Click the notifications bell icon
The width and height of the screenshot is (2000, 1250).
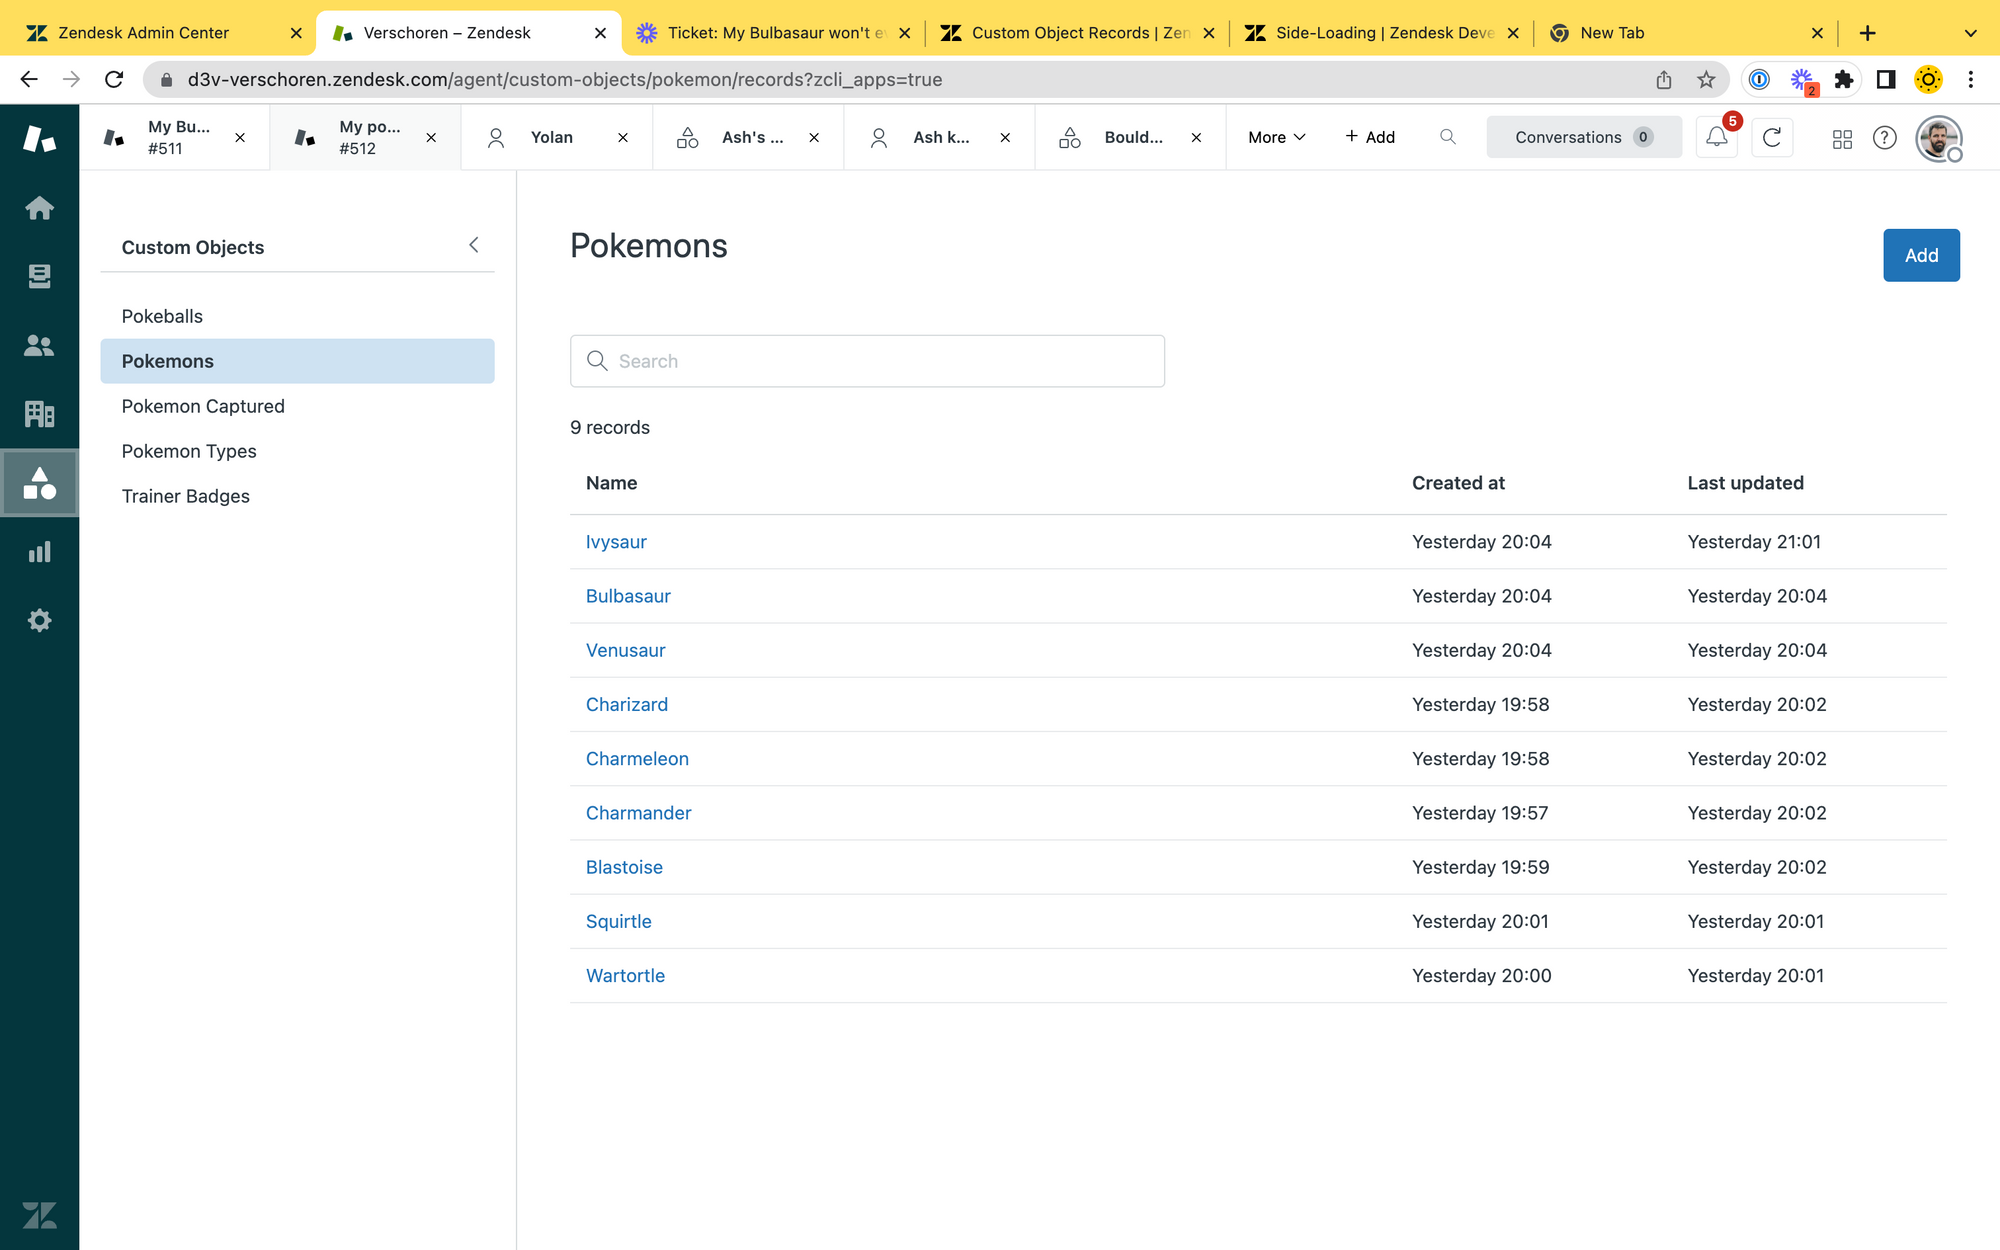tap(1716, 138)
